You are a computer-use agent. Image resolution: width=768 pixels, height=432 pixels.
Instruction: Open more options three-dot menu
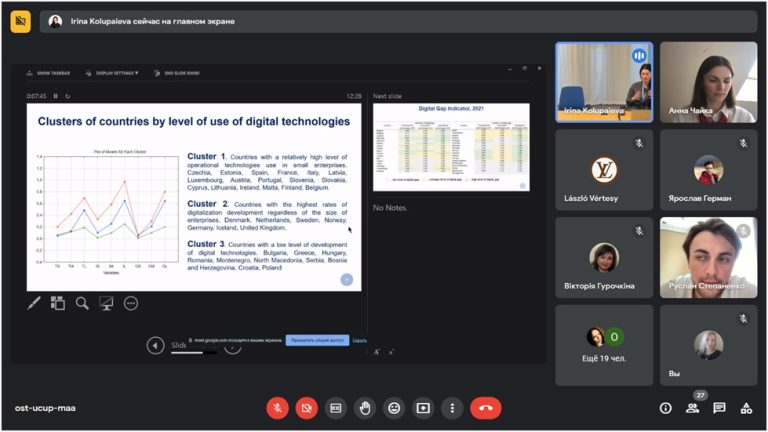(452, 408)
